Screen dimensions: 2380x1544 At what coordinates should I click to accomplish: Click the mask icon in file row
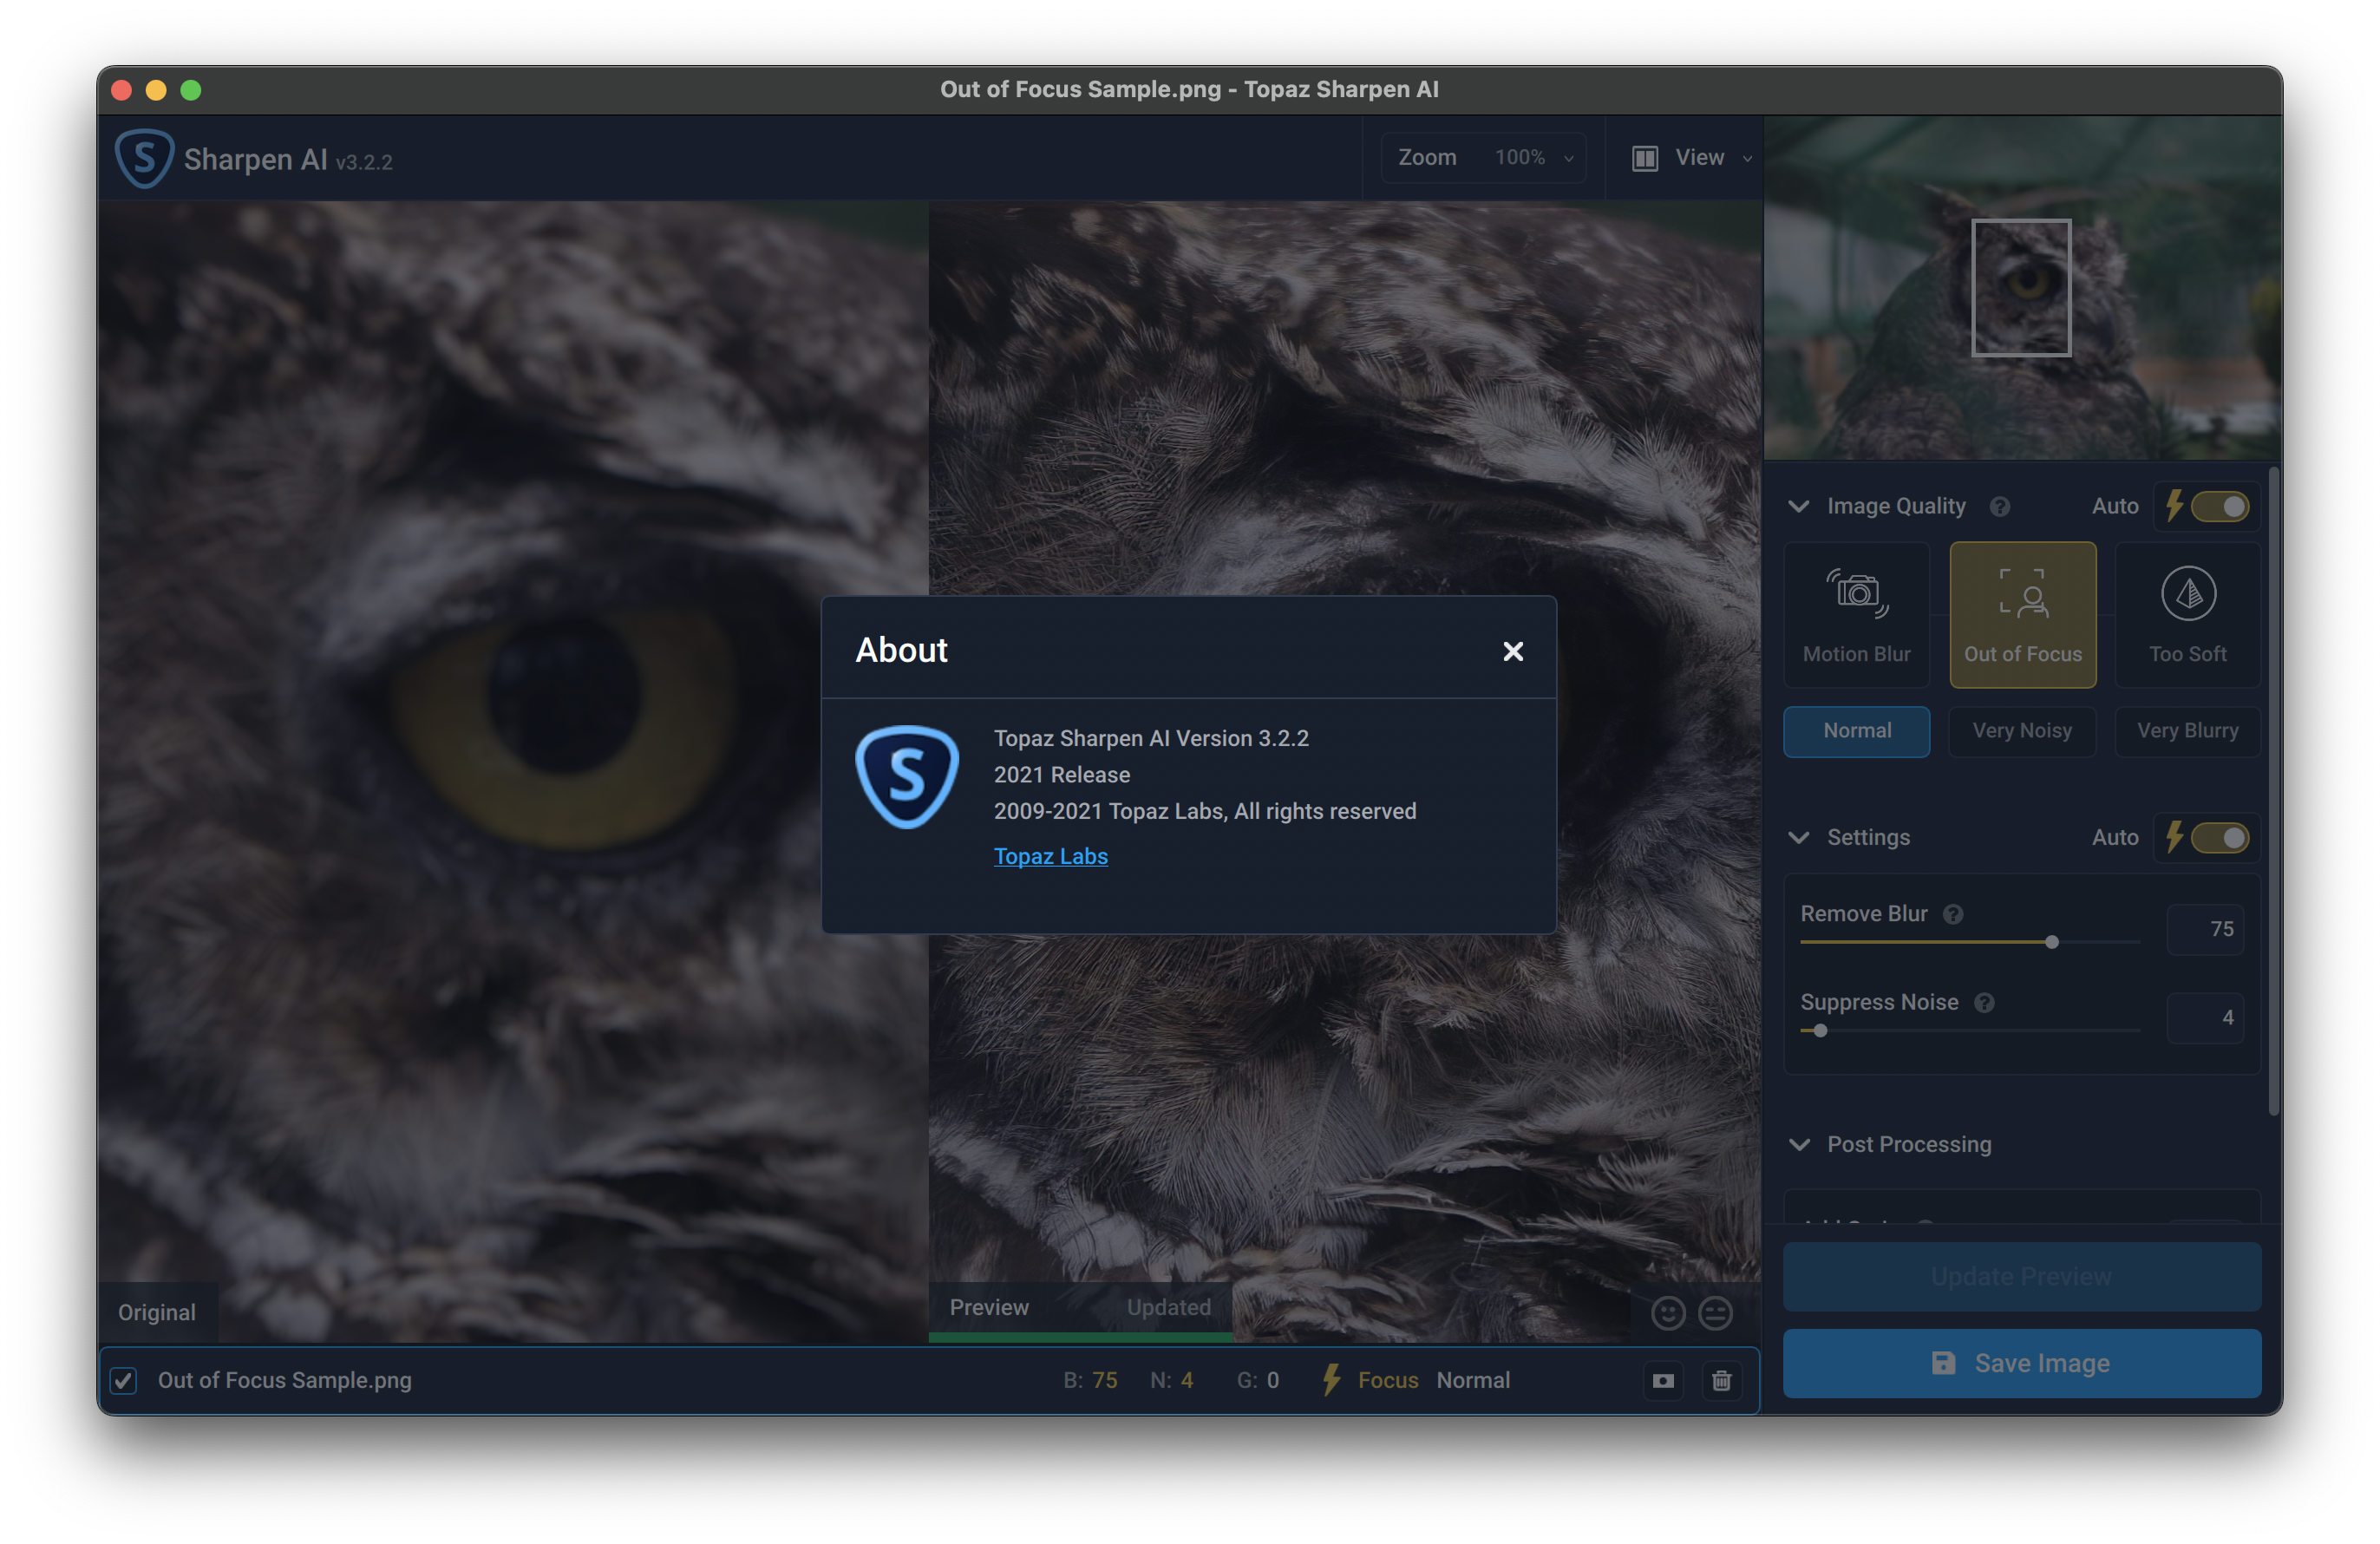[x=1663, y=1380]
